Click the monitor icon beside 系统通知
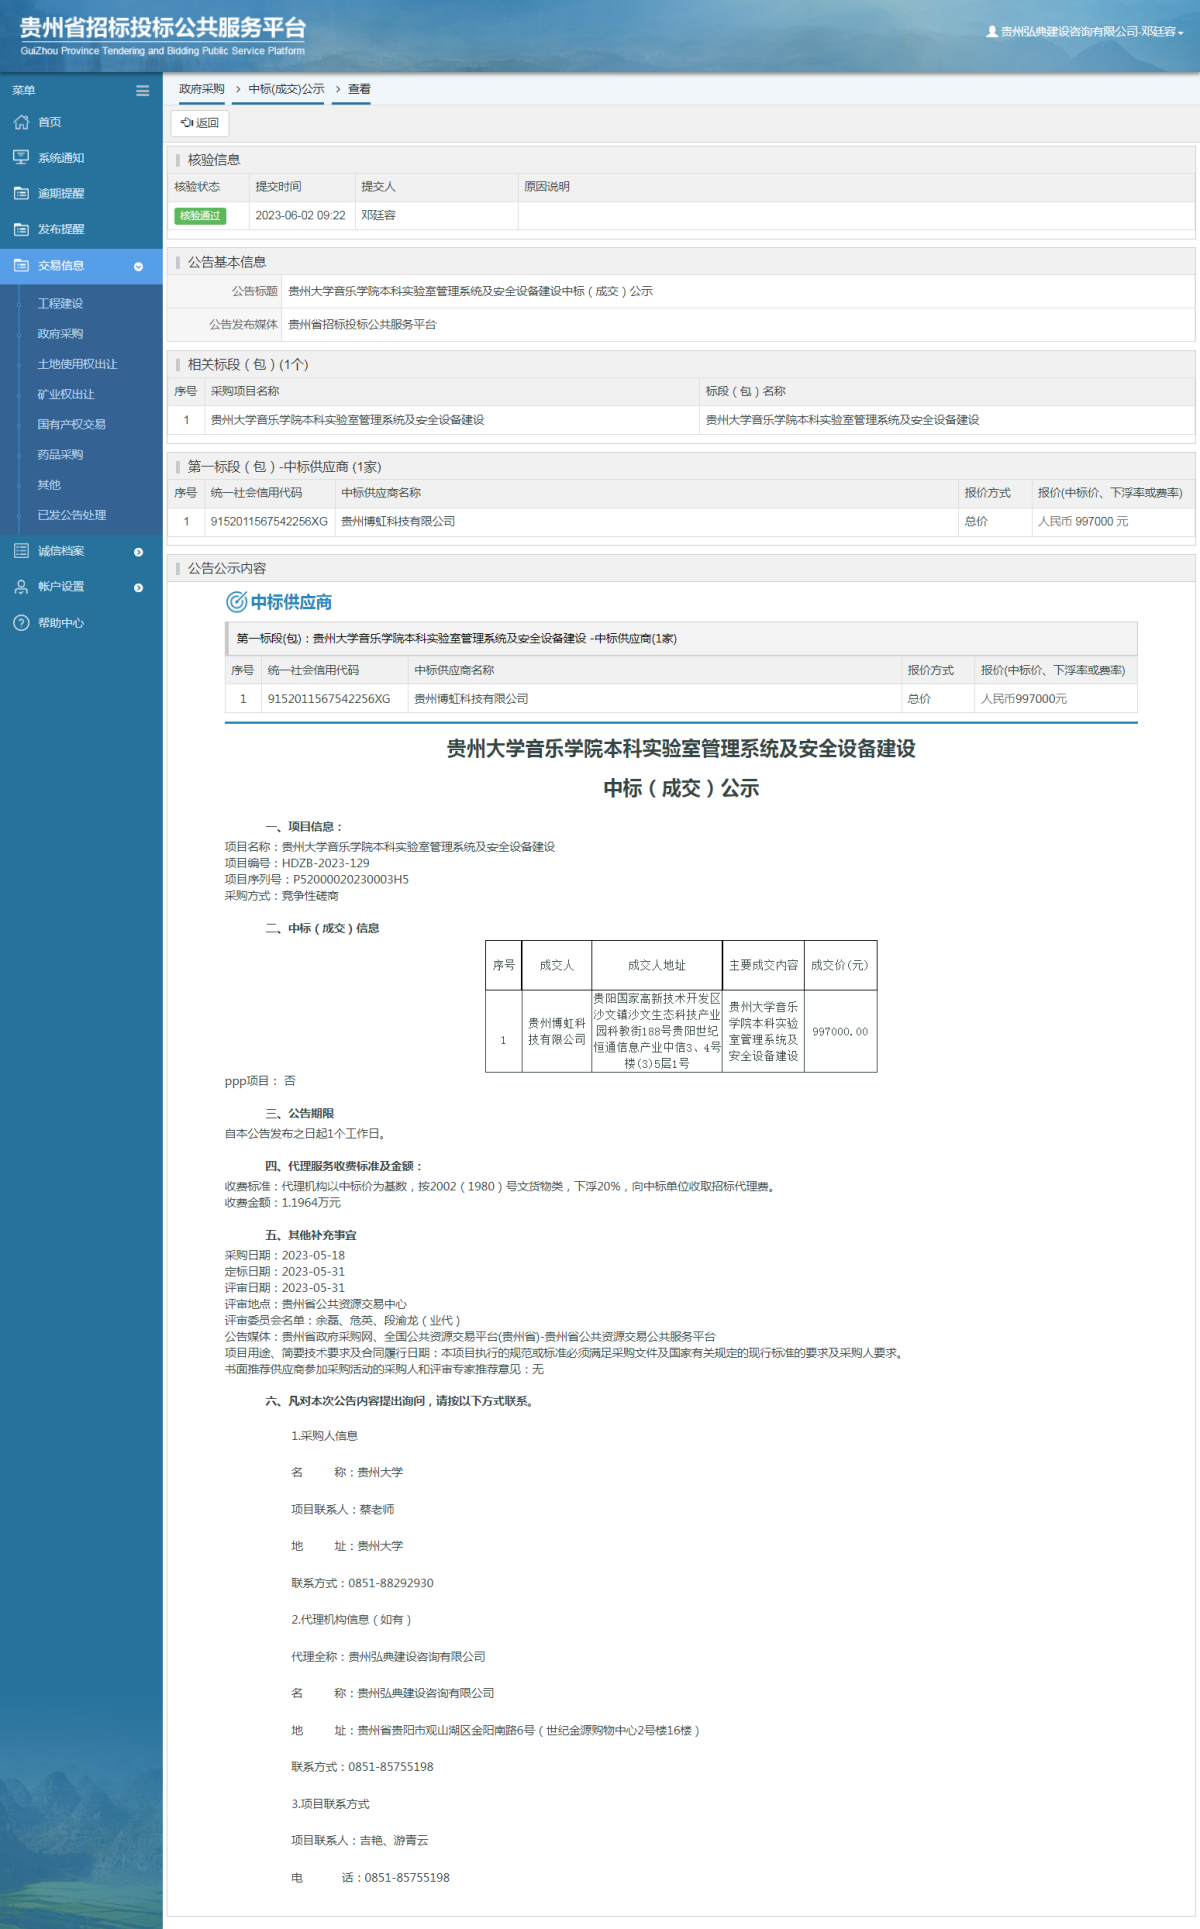 point(21,158)
